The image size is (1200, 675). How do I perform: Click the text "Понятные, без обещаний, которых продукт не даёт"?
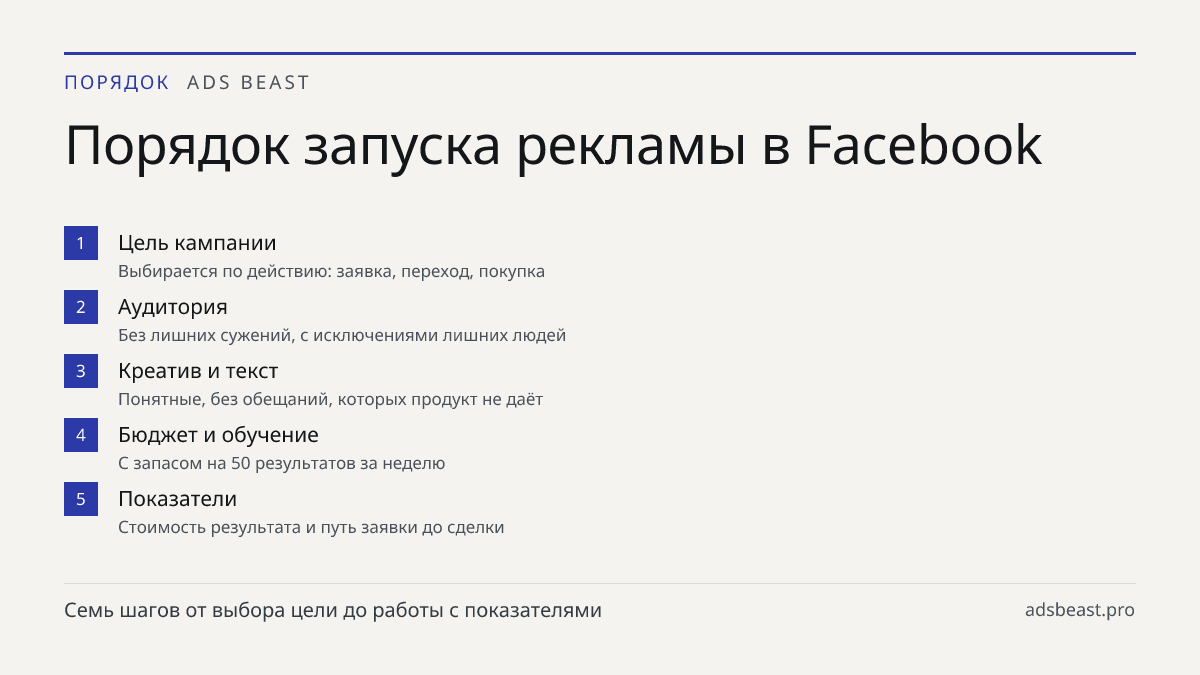[330, 399]
